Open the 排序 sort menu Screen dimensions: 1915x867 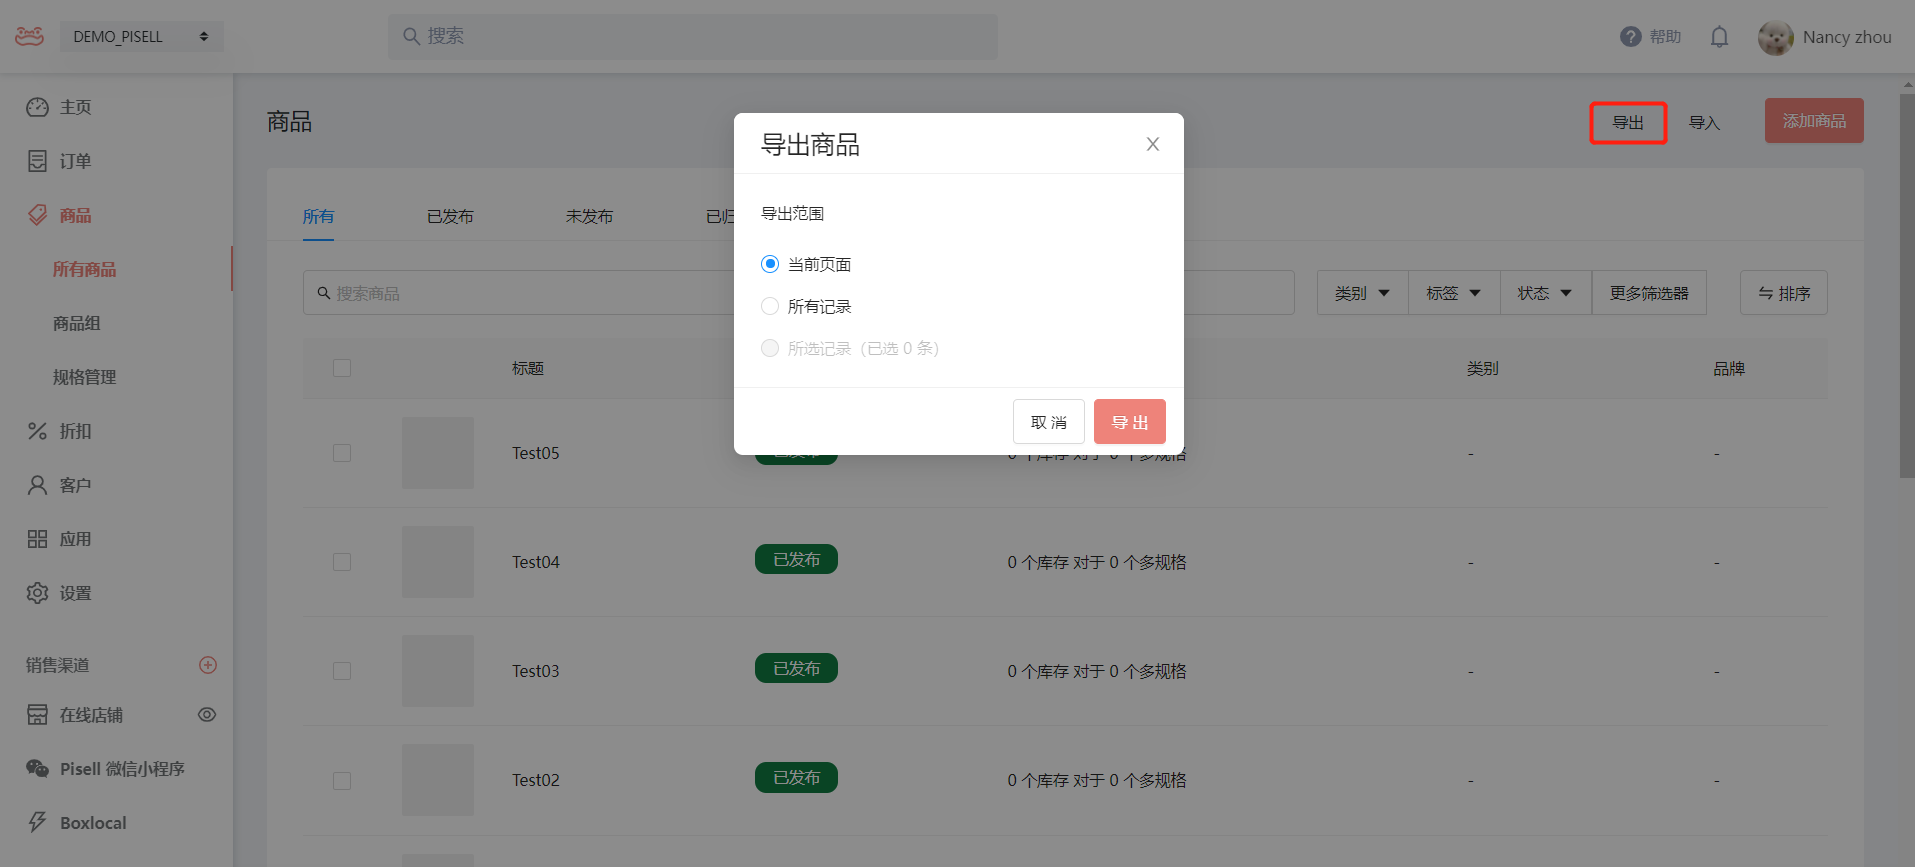point(1784,293)
